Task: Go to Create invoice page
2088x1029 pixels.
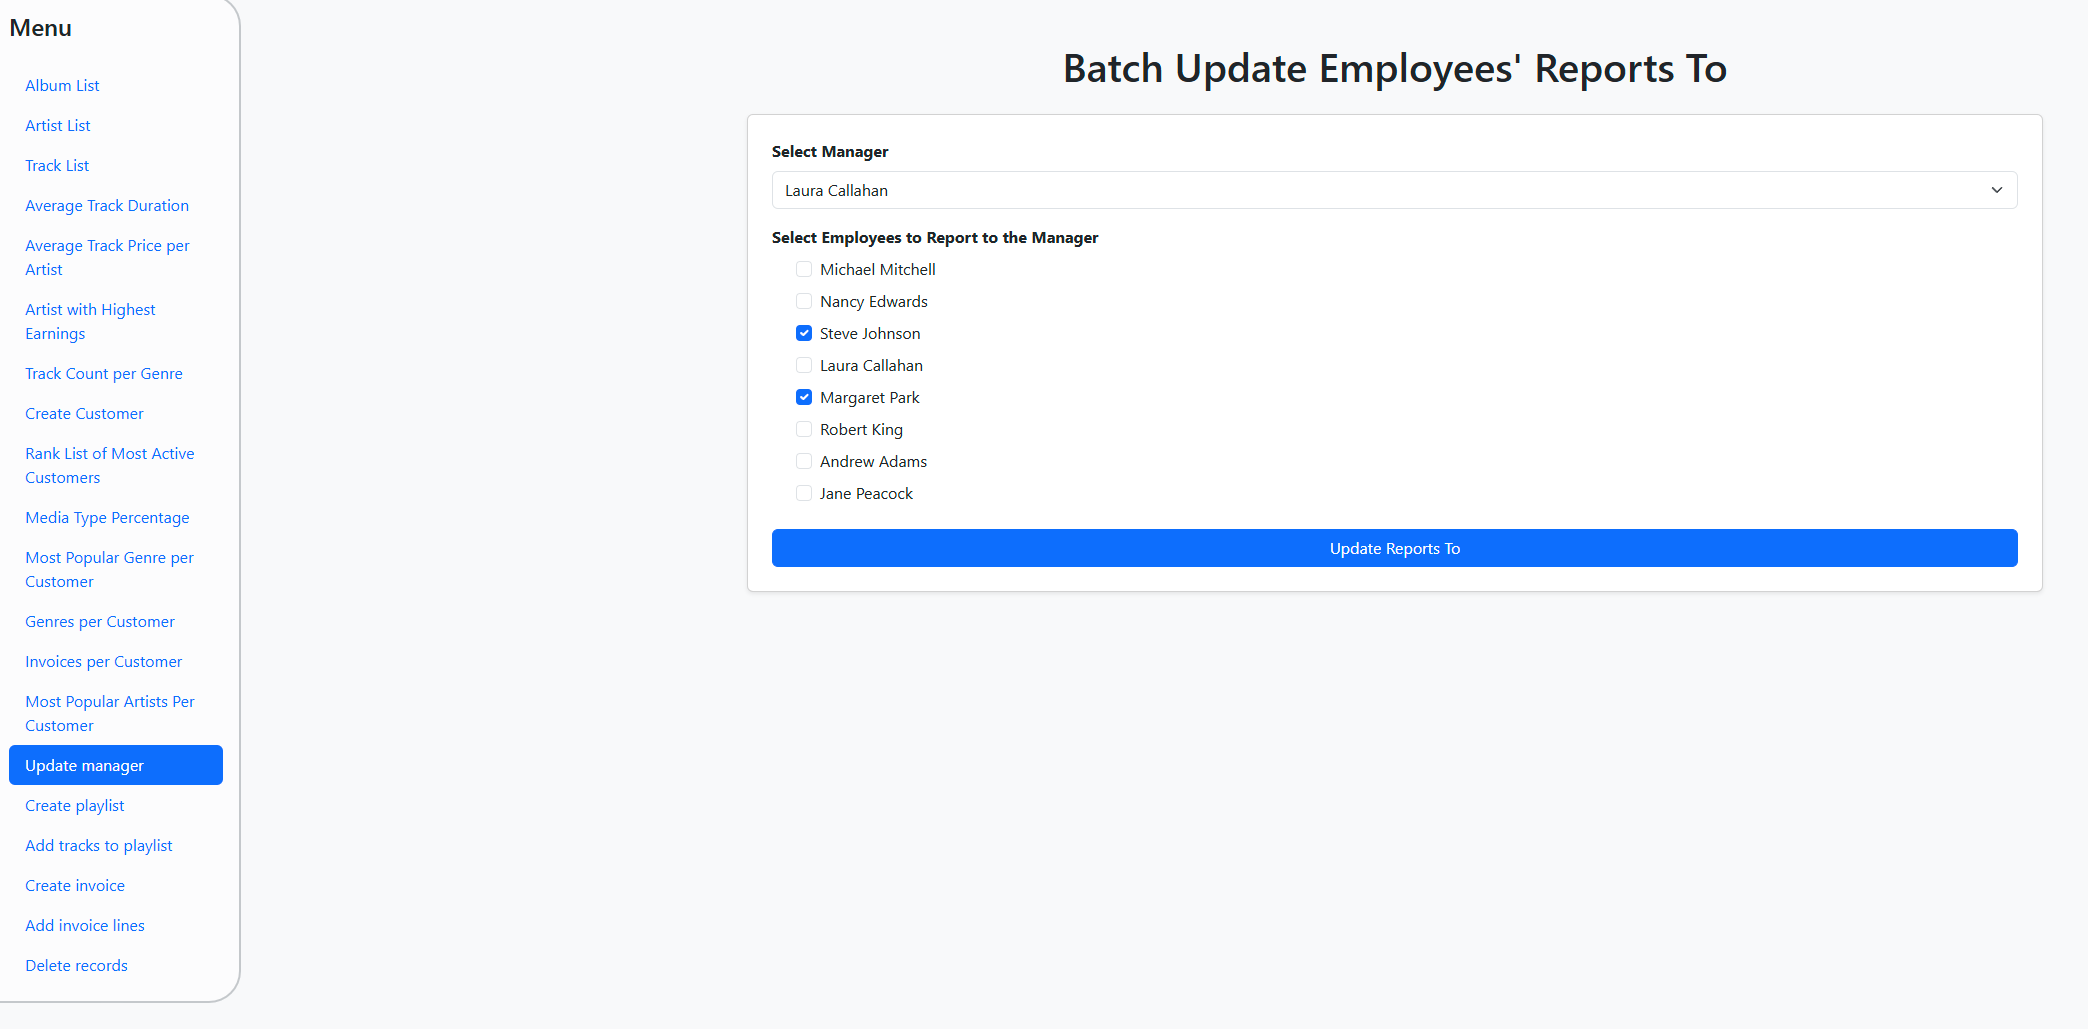Action: [75, 885]
